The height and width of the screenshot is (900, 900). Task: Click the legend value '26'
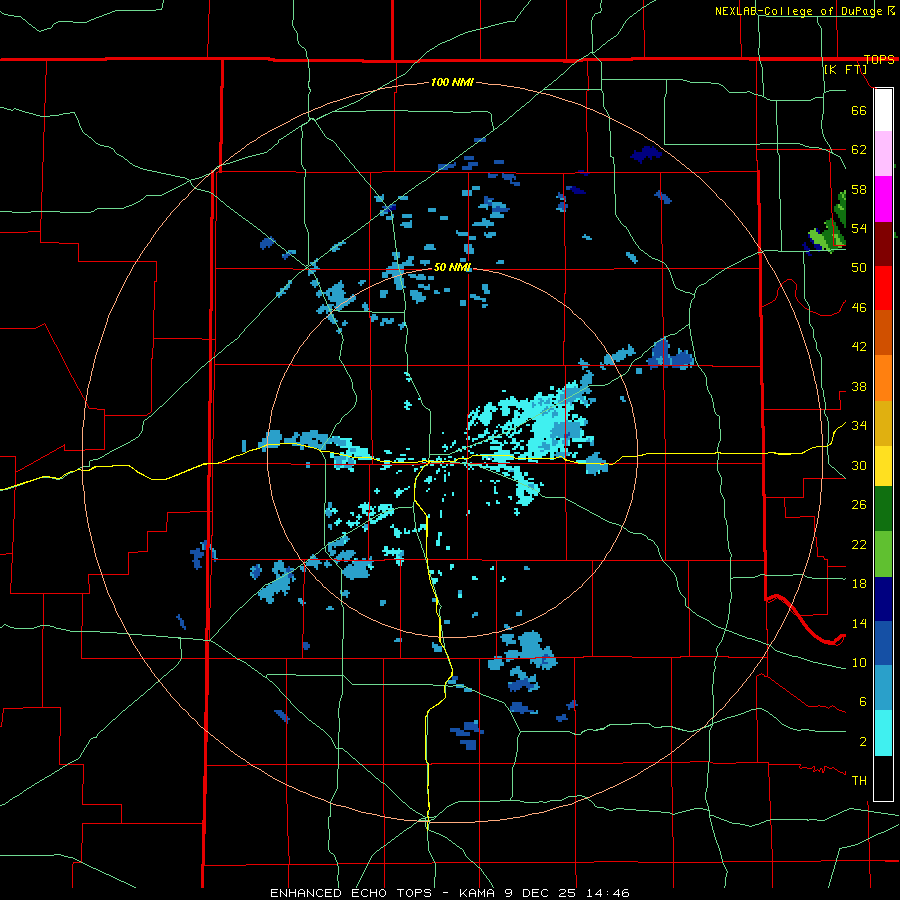coord(859,505)
